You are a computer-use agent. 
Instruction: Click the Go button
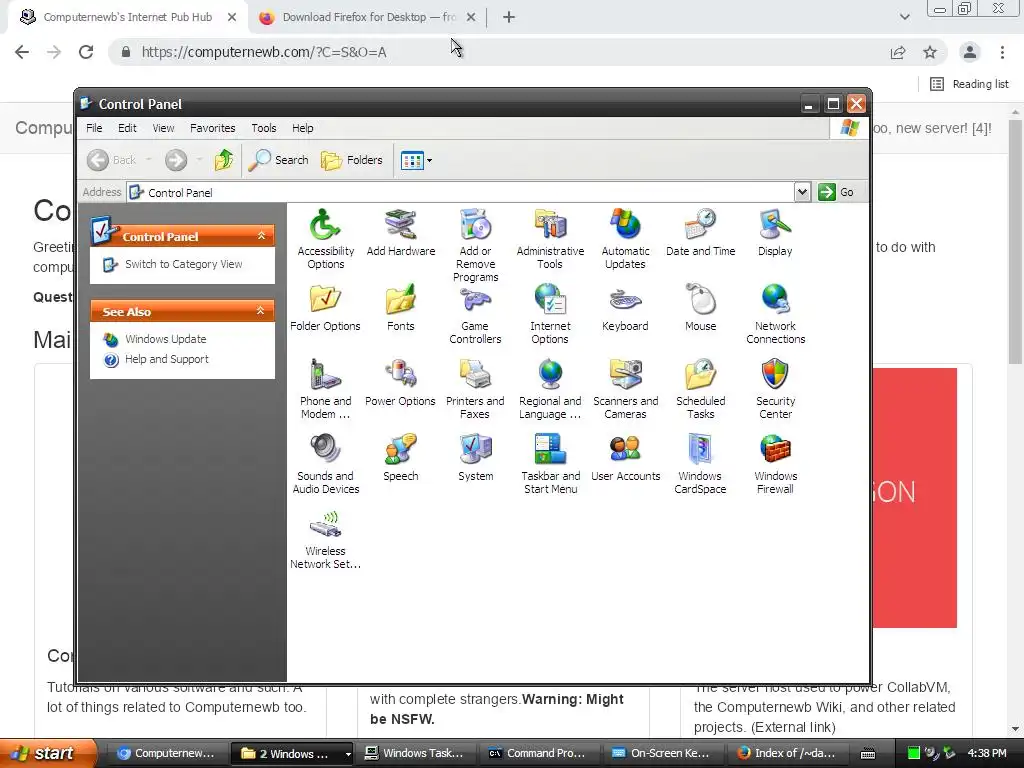pos(837,192)
